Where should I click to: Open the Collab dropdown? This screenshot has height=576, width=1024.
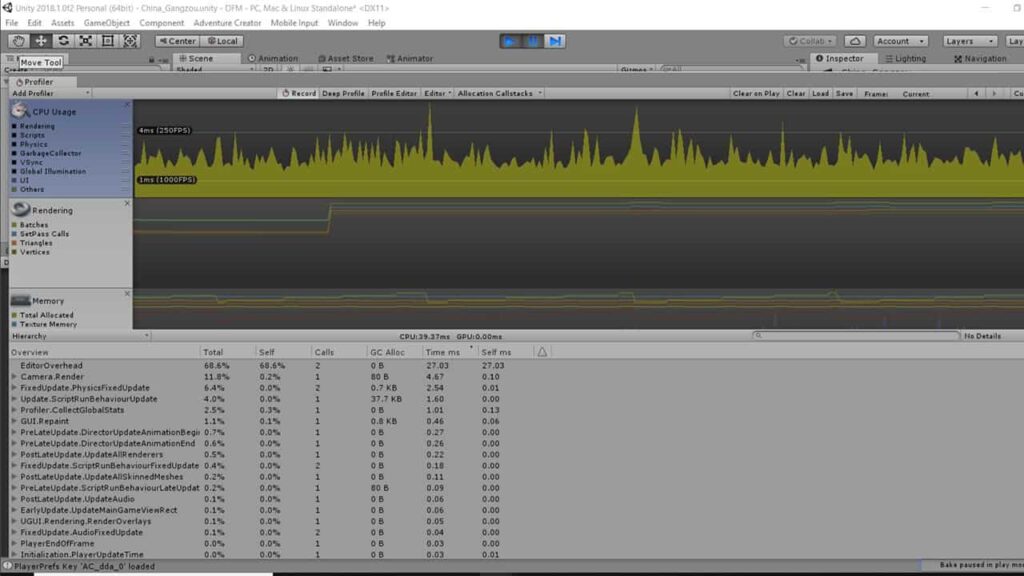pos(810,41)
